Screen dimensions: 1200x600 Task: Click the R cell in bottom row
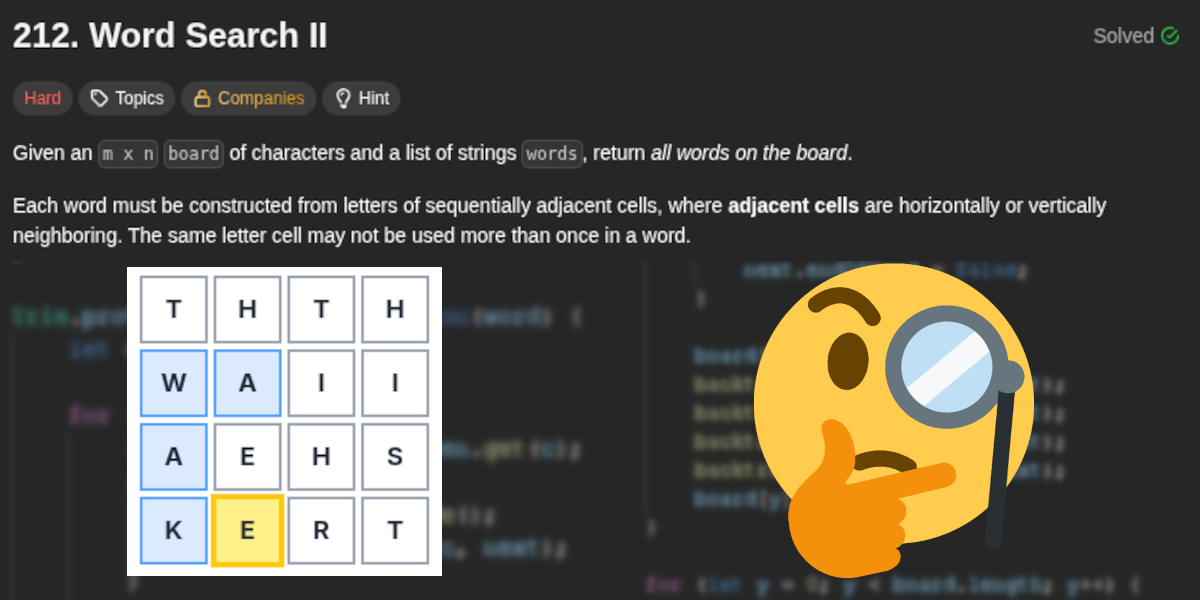coord(321,530)
